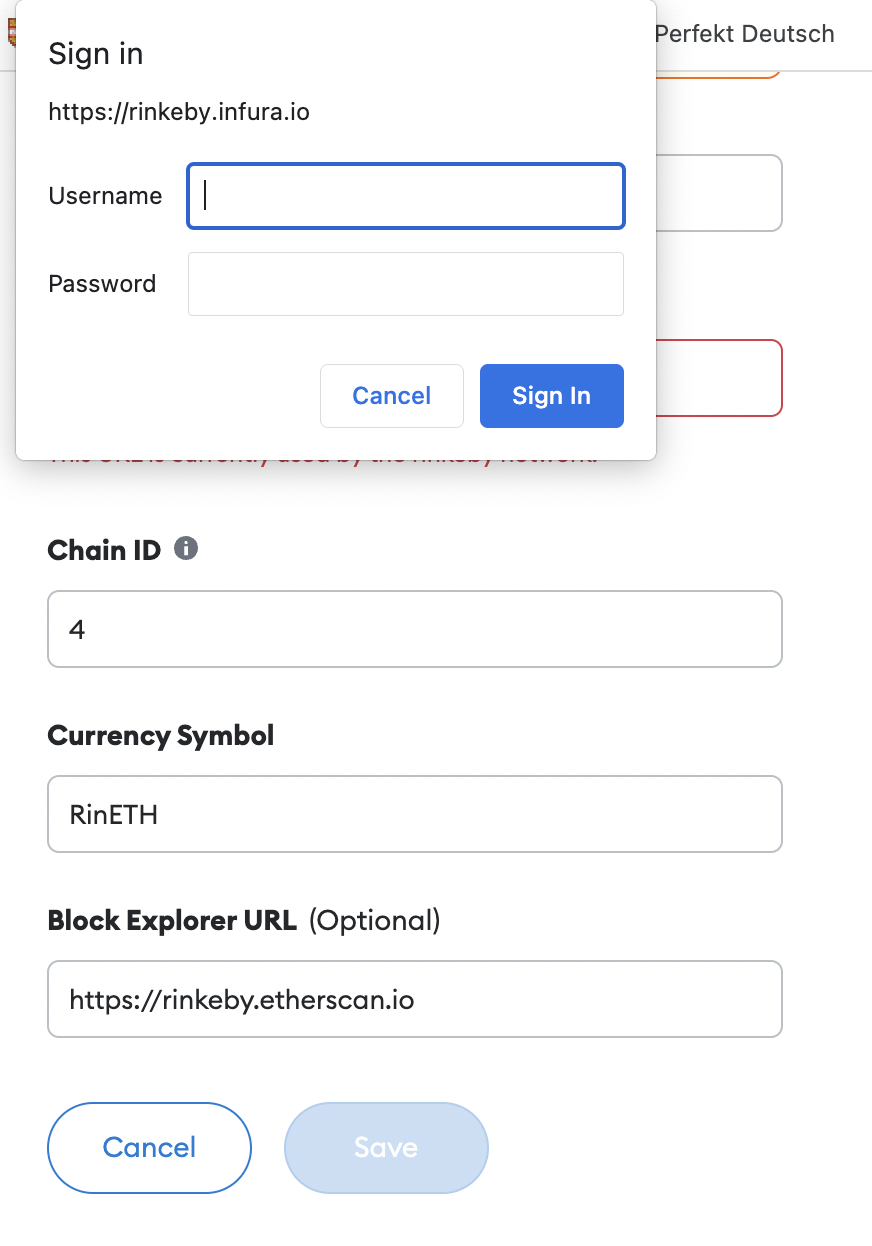Cancel the Sign in dialog
Image resolution: width=872 pixels, height=1246 pixels.
coord(392,396)
